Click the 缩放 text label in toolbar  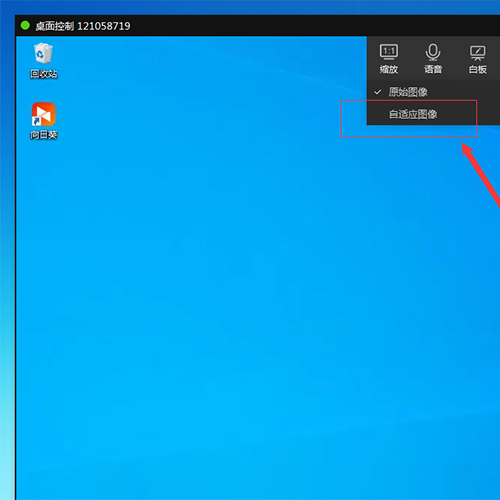point(389,69)
